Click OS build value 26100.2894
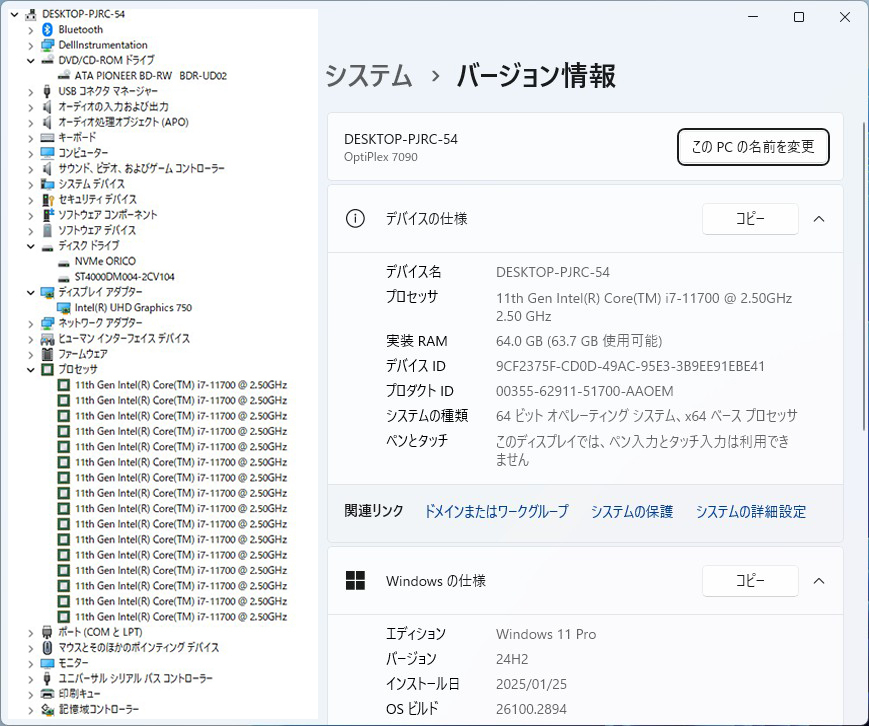The image size is (869, 726). pos(531,709)
